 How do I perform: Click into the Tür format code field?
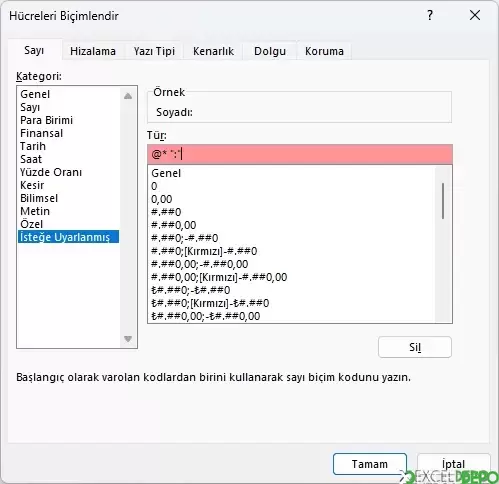pyautogui.click(x=300, y=154)
